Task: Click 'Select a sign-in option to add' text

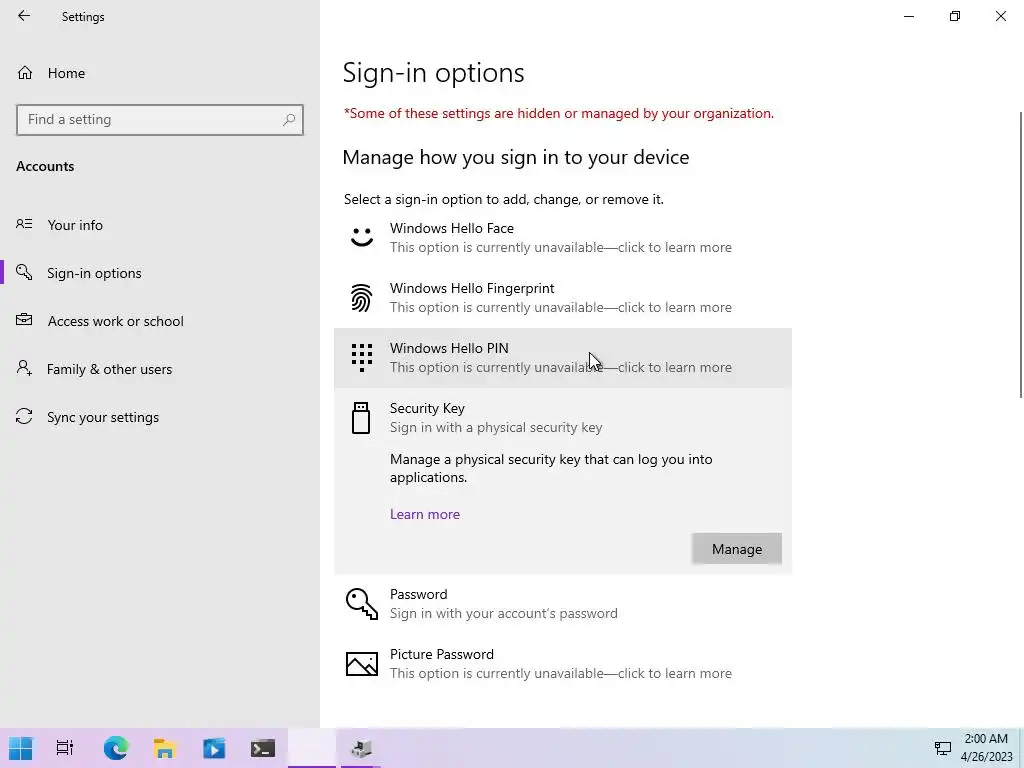Action: tap(504, 199)
